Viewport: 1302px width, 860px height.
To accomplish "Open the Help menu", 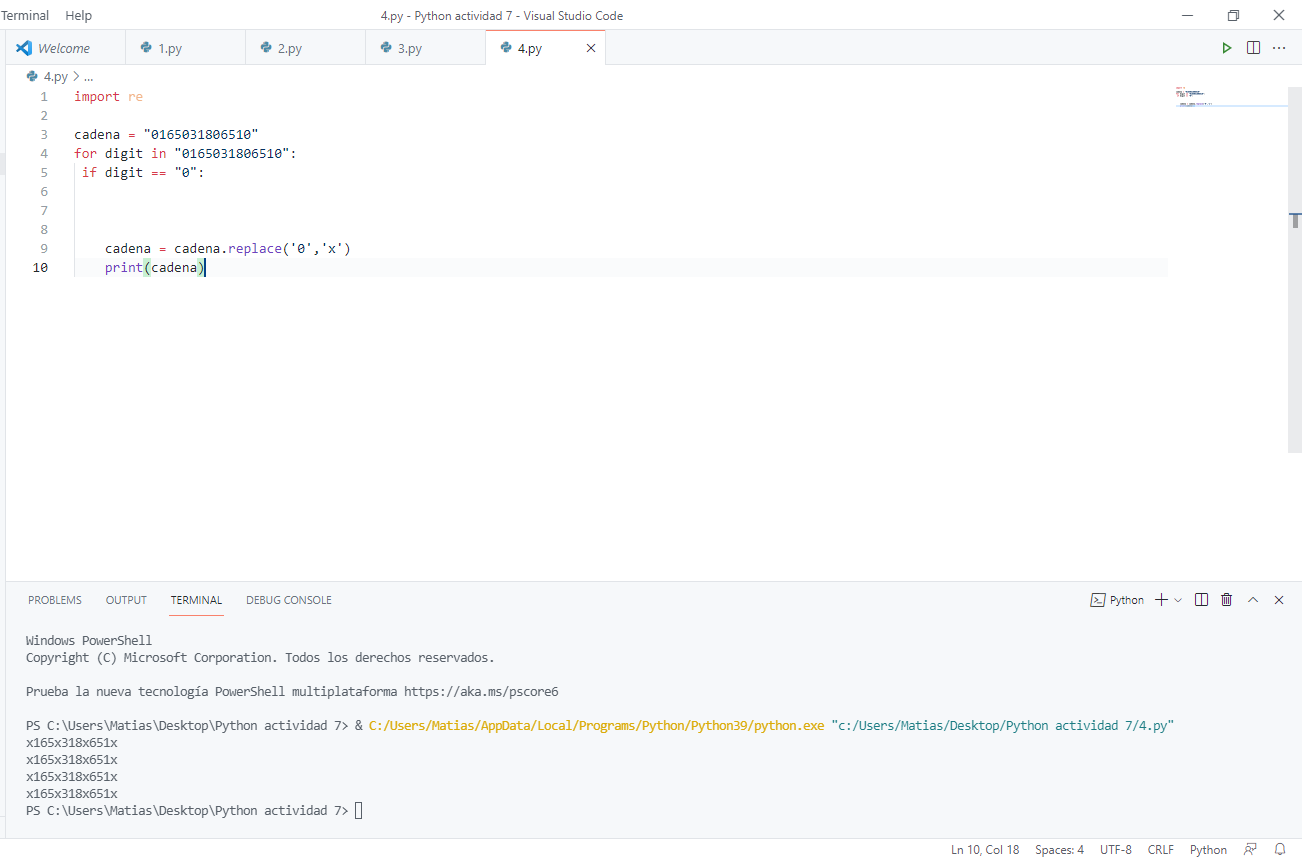I will coord(78,15).
